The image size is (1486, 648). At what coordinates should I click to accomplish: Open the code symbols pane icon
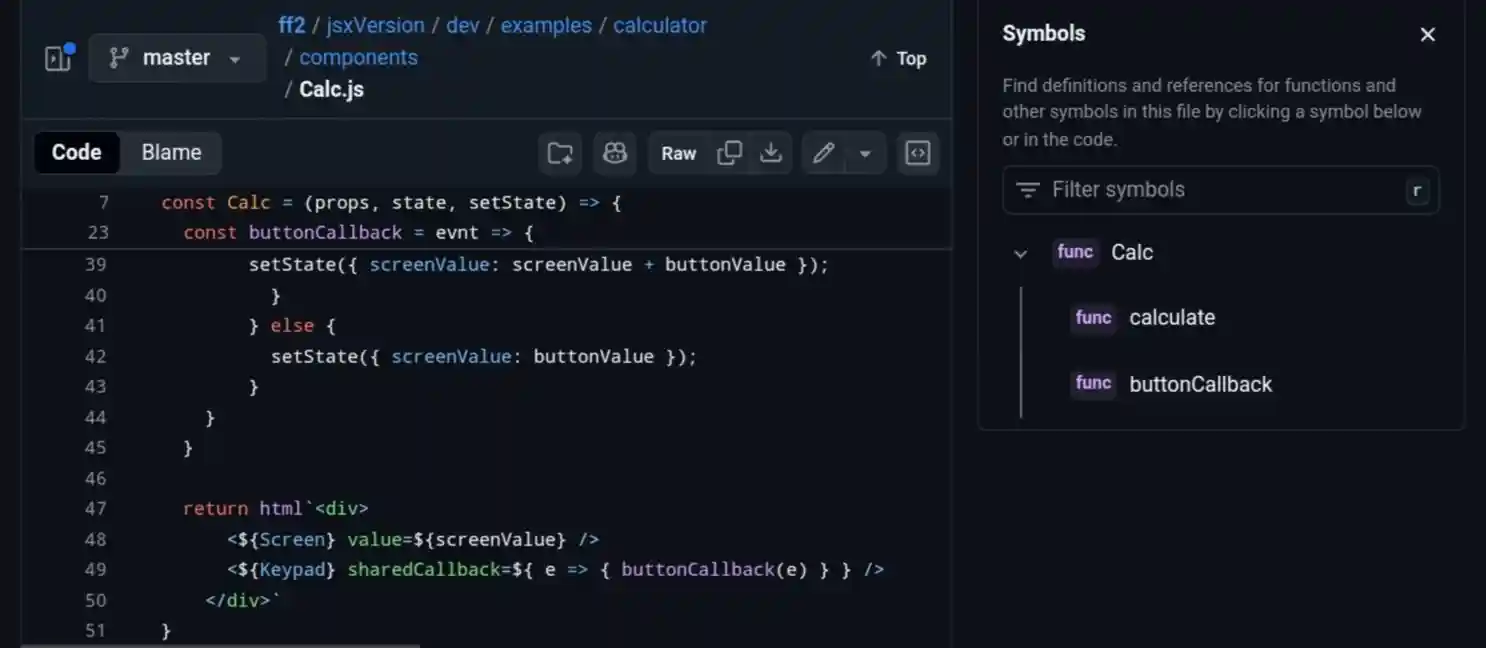coord(917,153)
